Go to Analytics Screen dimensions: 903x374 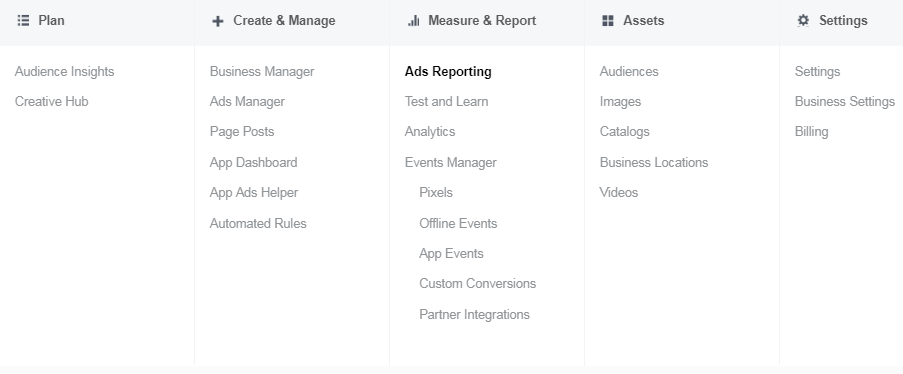click(430, 131)
